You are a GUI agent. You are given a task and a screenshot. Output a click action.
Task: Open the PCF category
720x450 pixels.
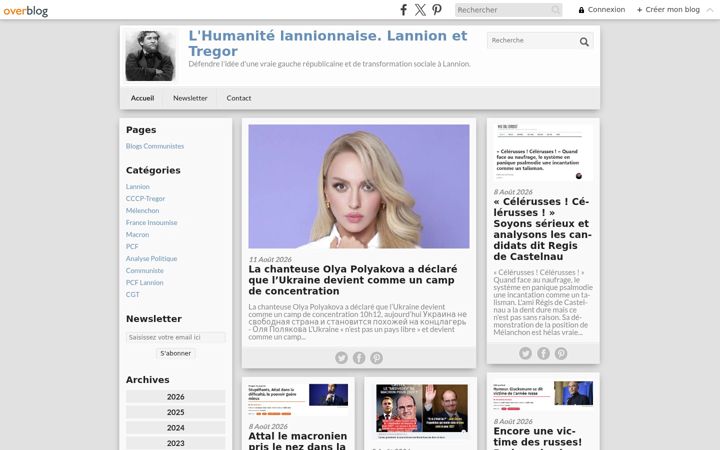[x=132, y=246]
